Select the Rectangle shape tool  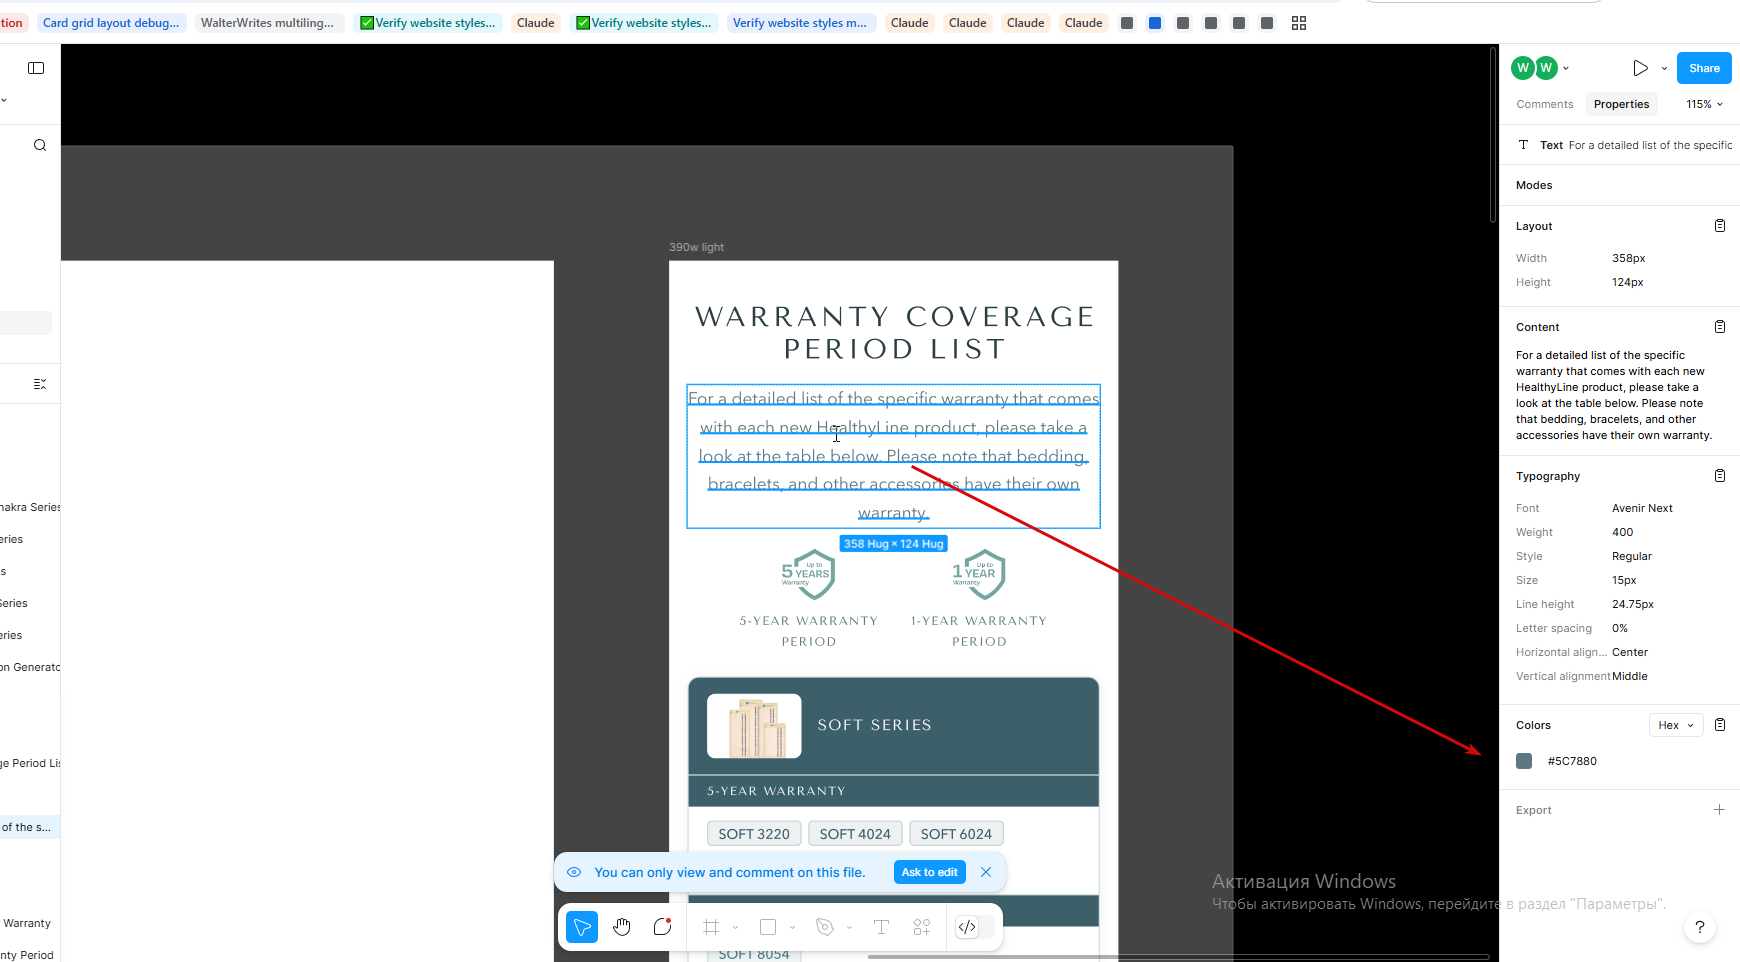click(768, 927)
